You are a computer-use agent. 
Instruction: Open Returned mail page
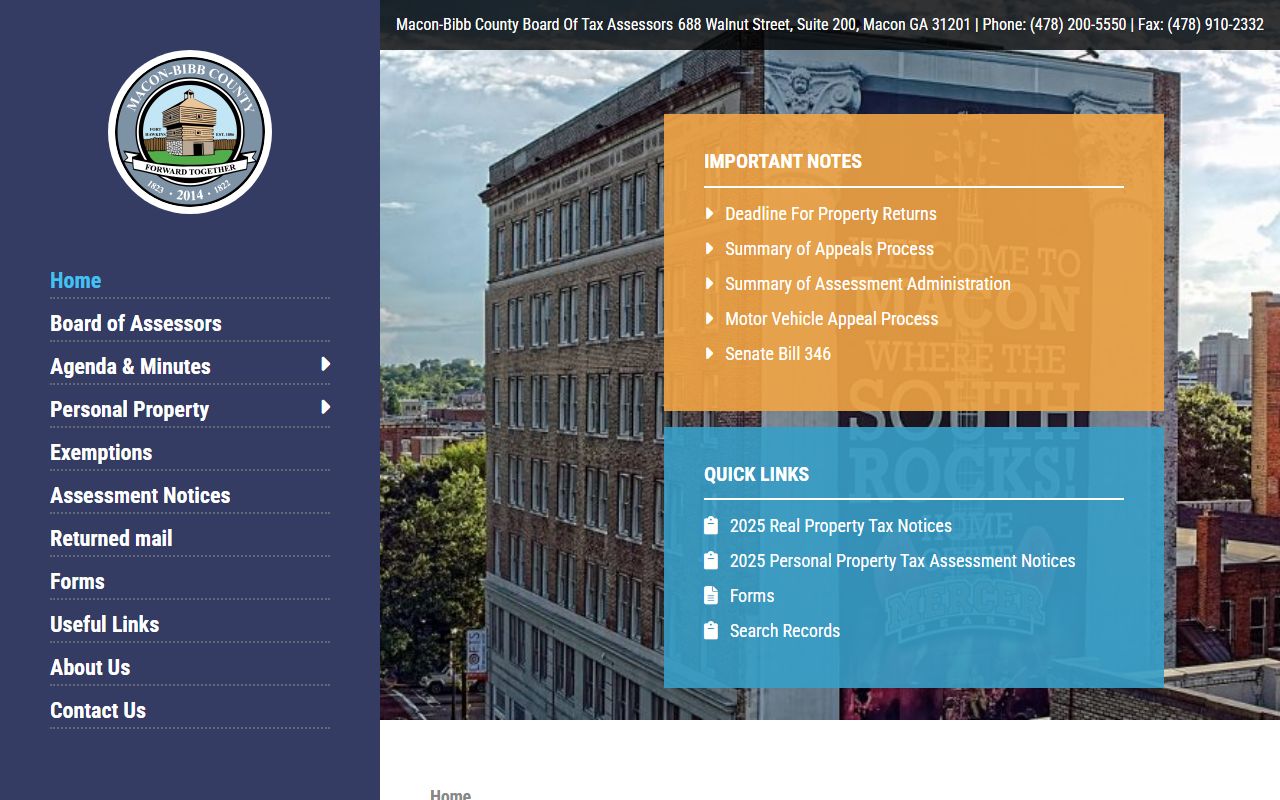[x=111, y=539]
